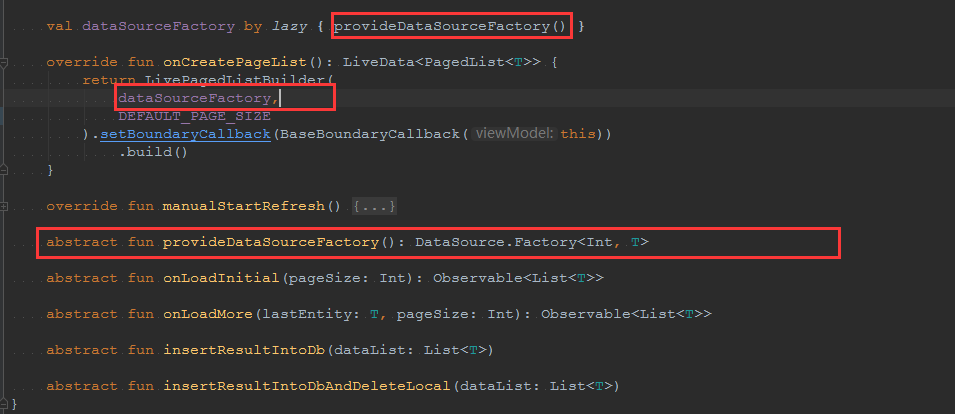Click dataList parameter of insertResultIntoDb
Image resolution: width=955 pixels, height=414 pixels.
point(369,350)
